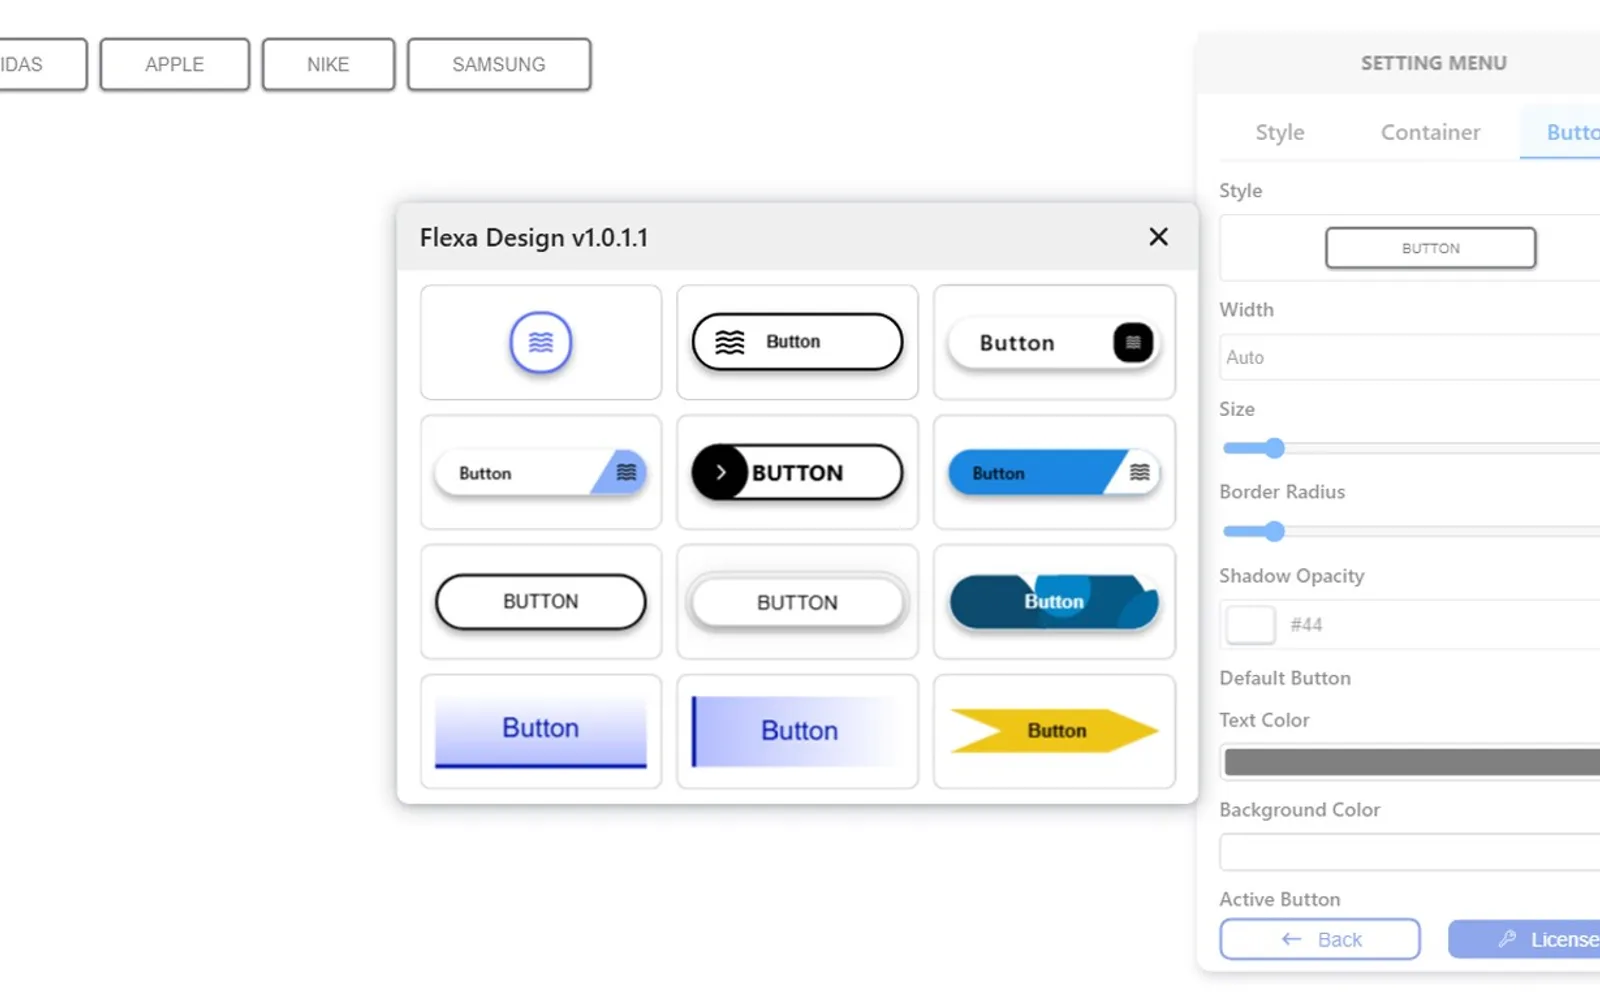Pick the yellow arrow-shaped Button style
This screenshot has width=1600, height=1000.
point(1054,731)
